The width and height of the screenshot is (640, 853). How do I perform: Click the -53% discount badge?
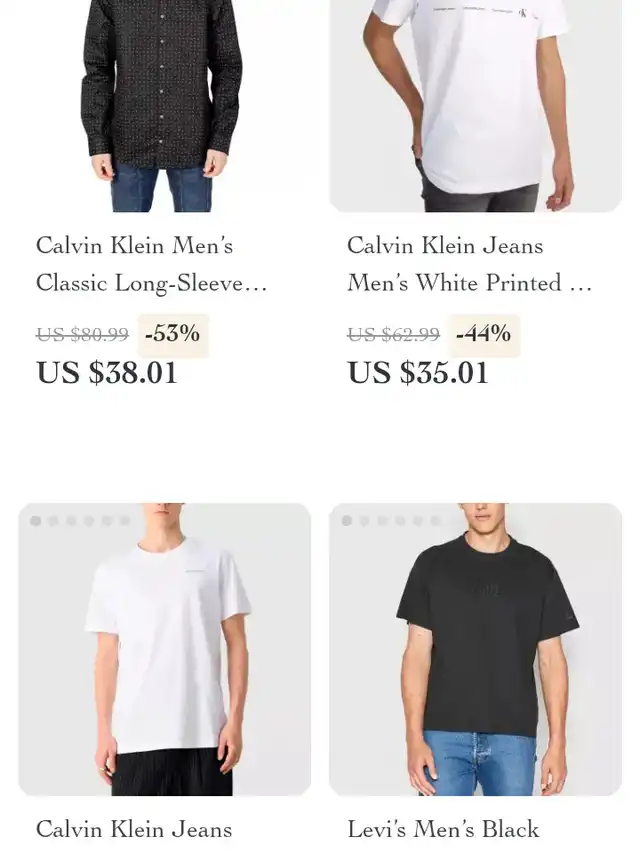(x=173, y=334)
